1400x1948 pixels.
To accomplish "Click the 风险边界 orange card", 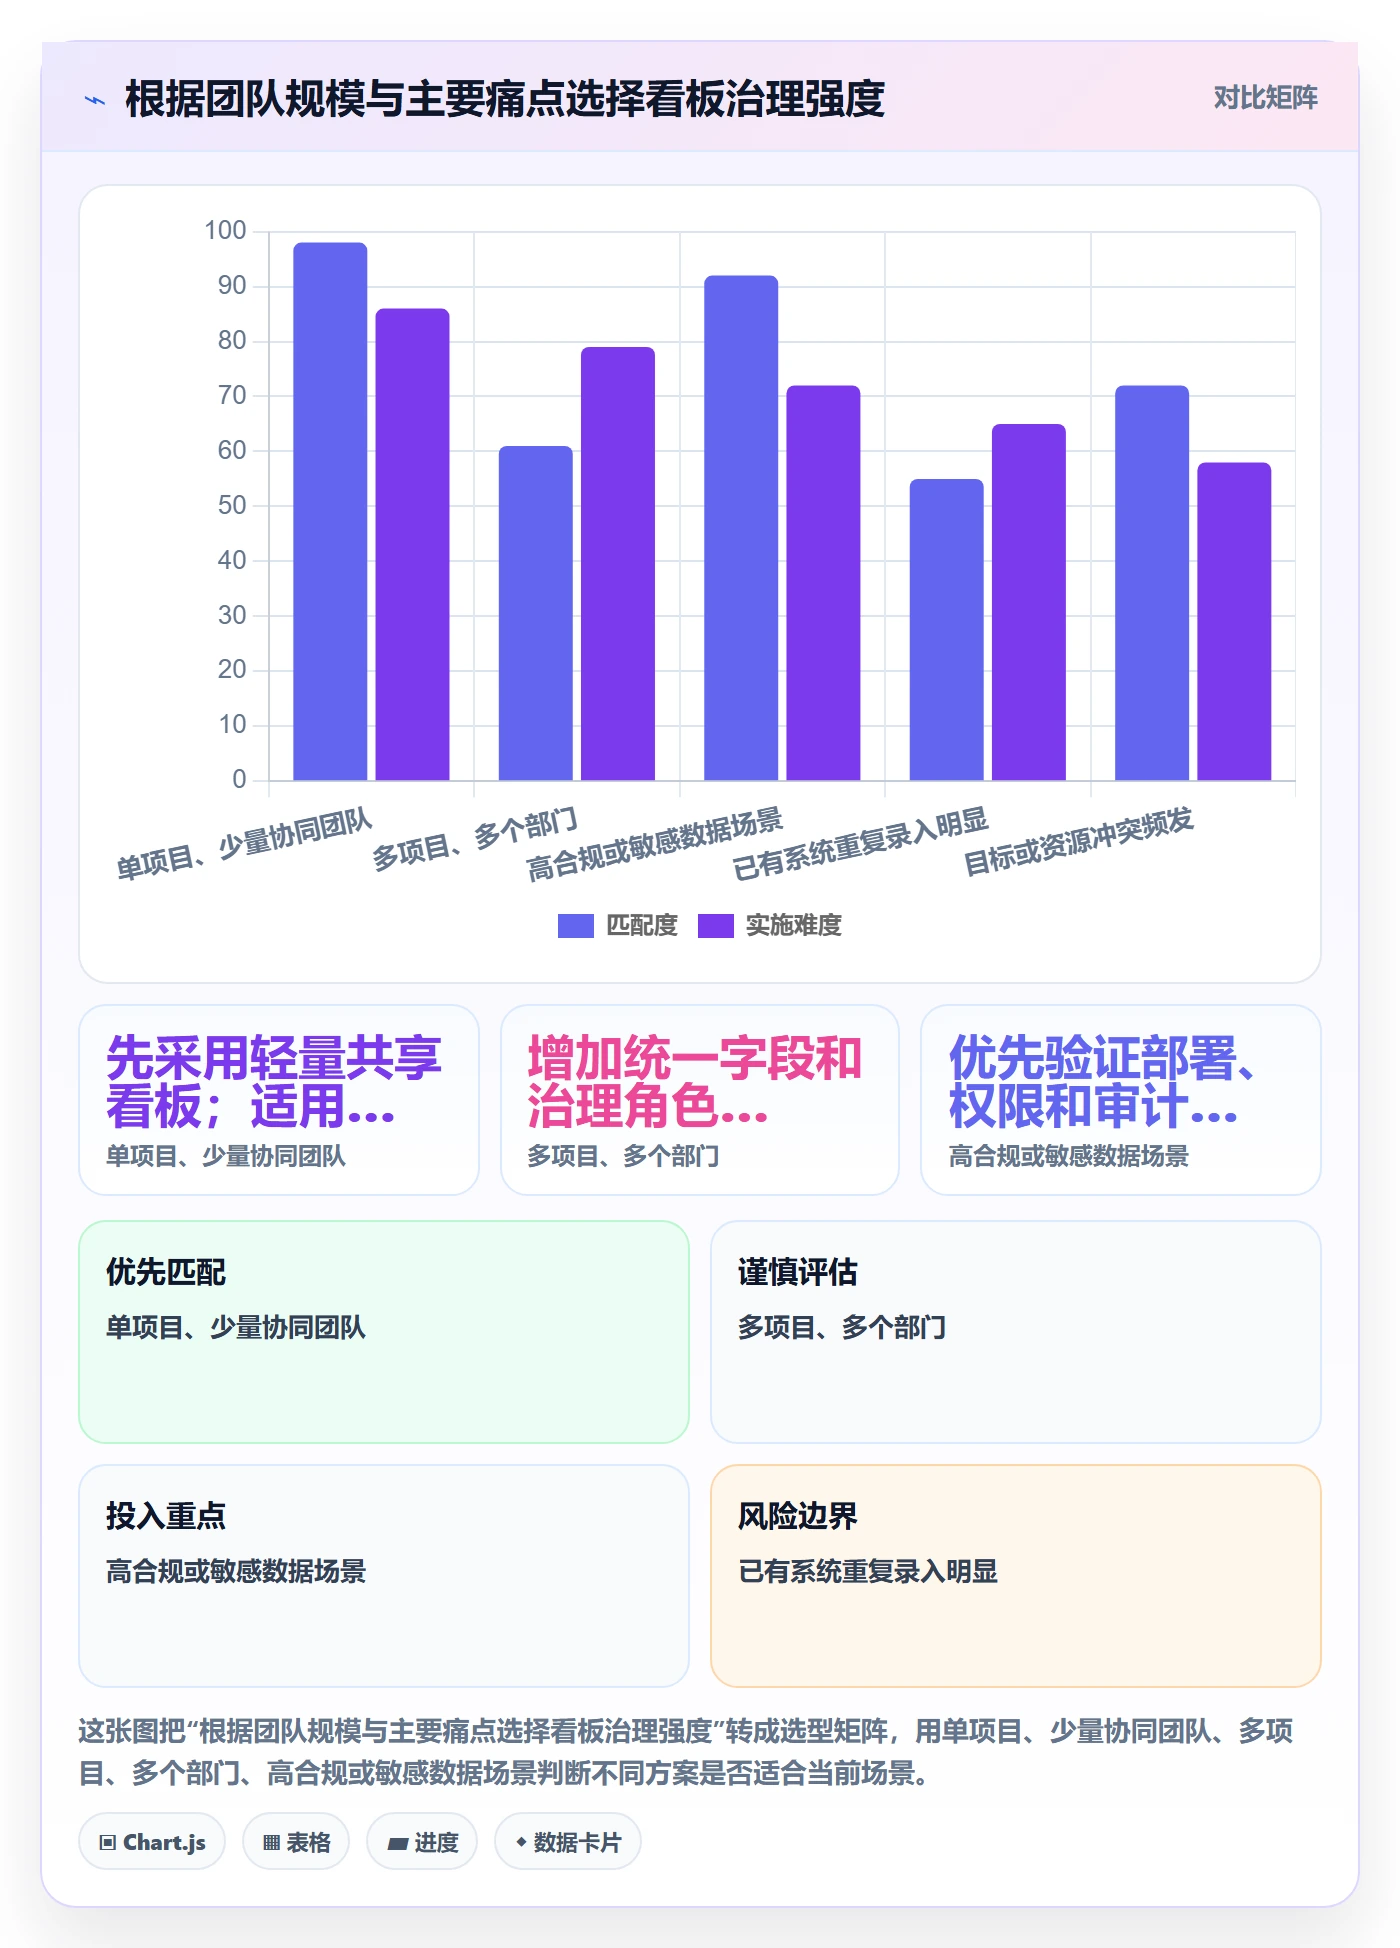I will click(x=1016, y=1576).
